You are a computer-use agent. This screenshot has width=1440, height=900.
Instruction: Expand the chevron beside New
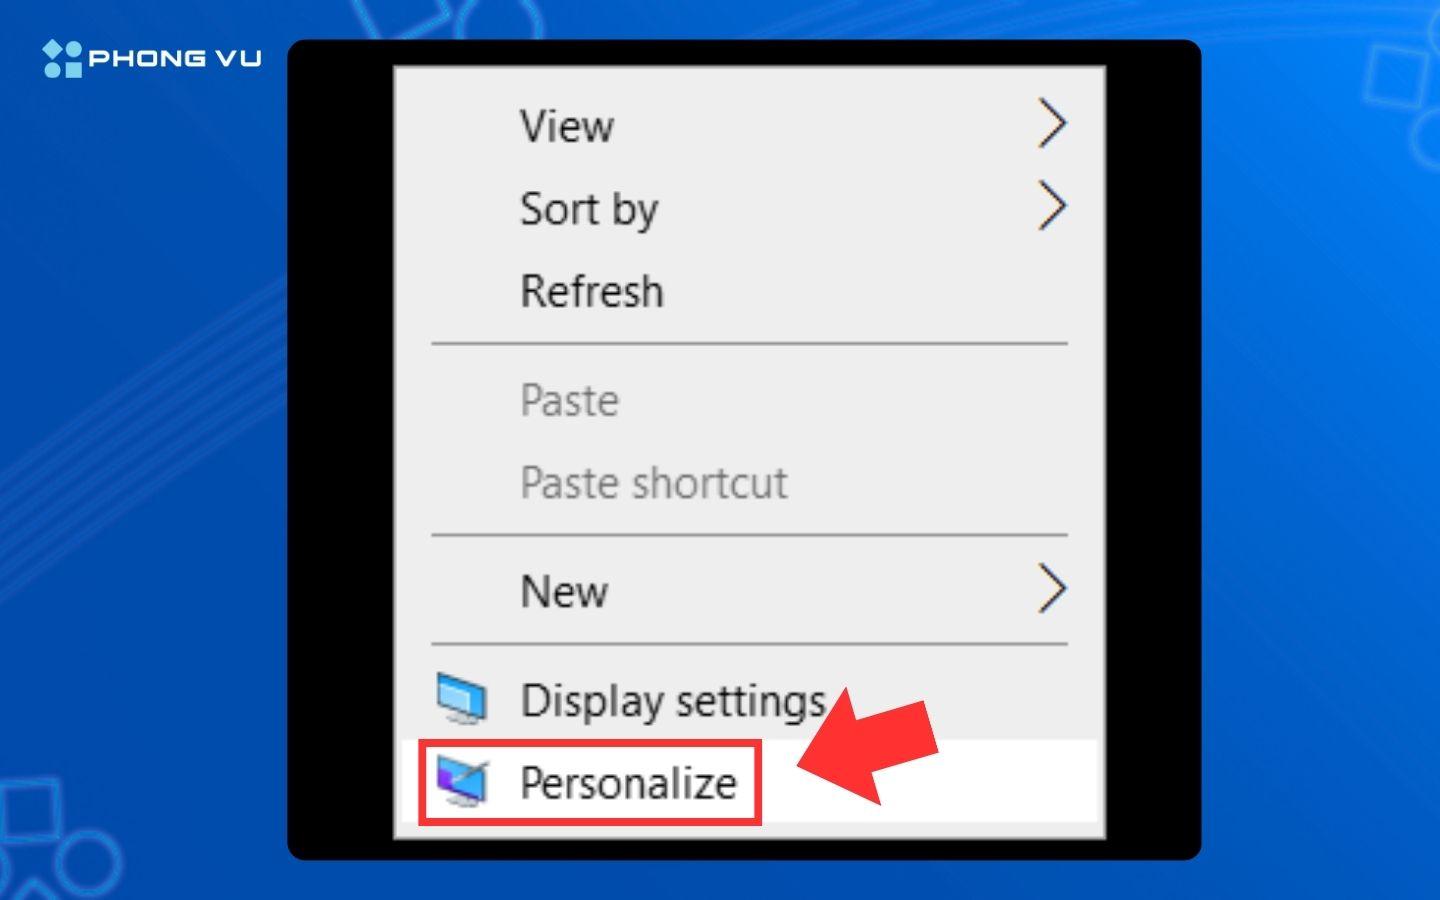pos(1052,588)
